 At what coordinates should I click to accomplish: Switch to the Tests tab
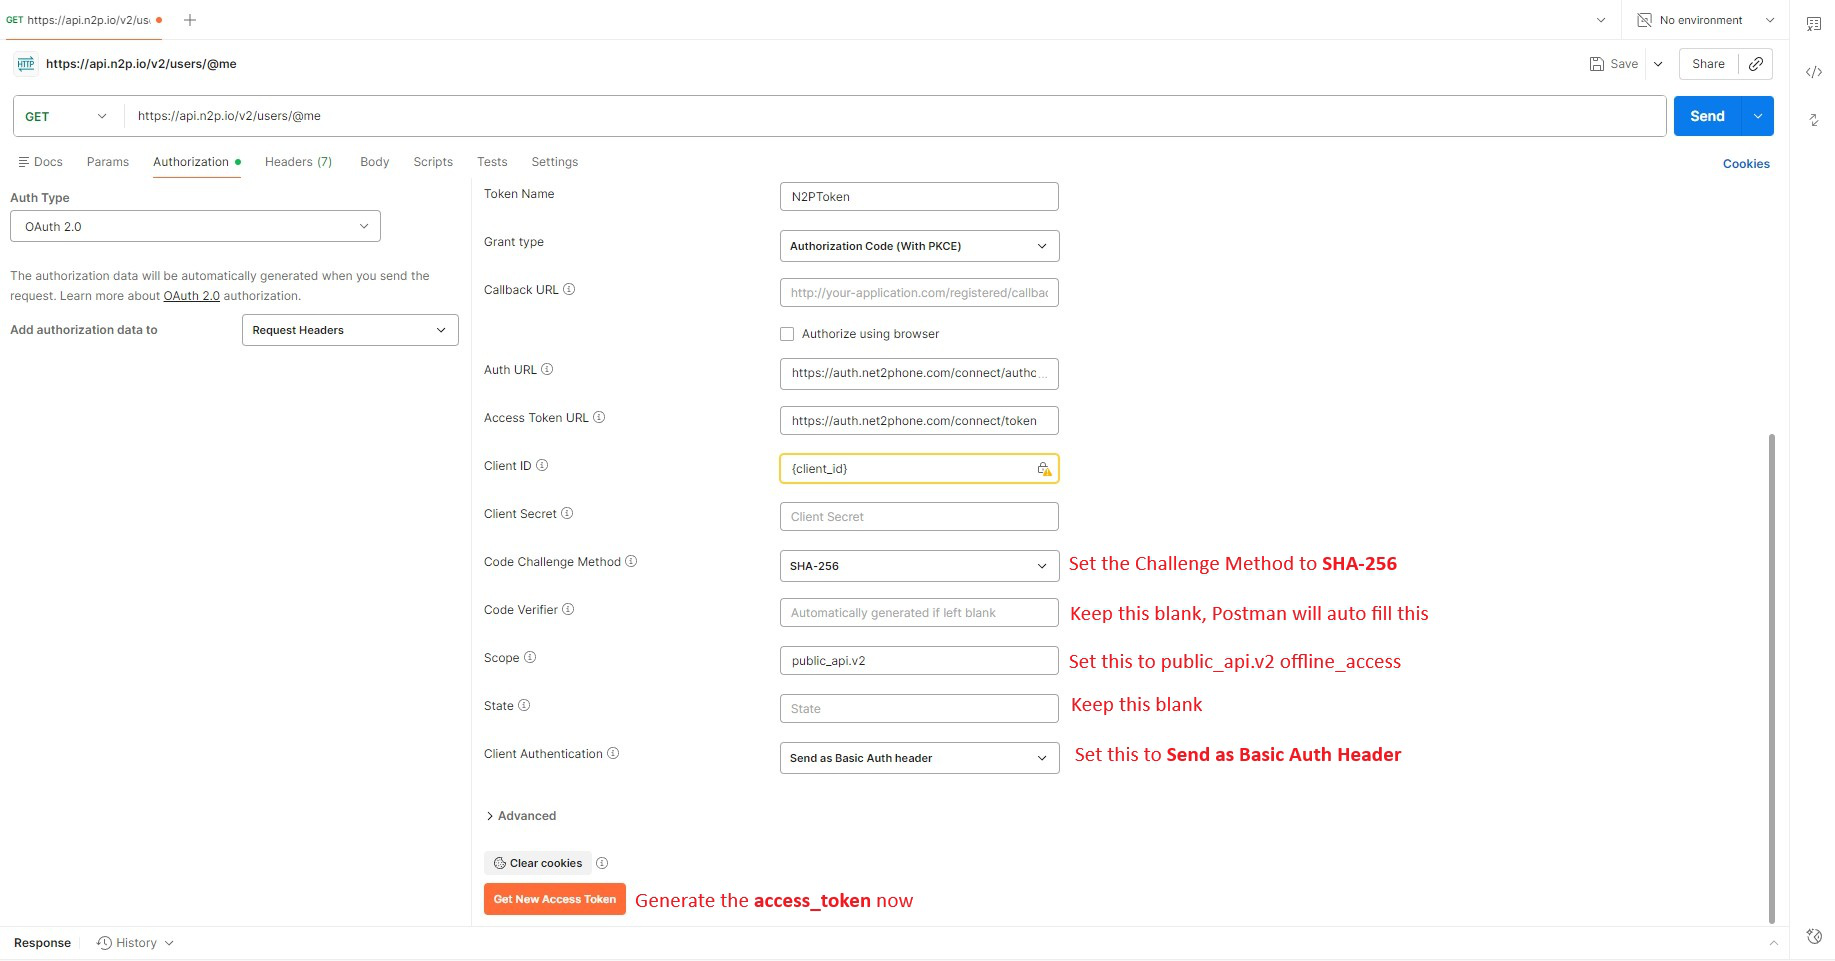pos(492,162)
